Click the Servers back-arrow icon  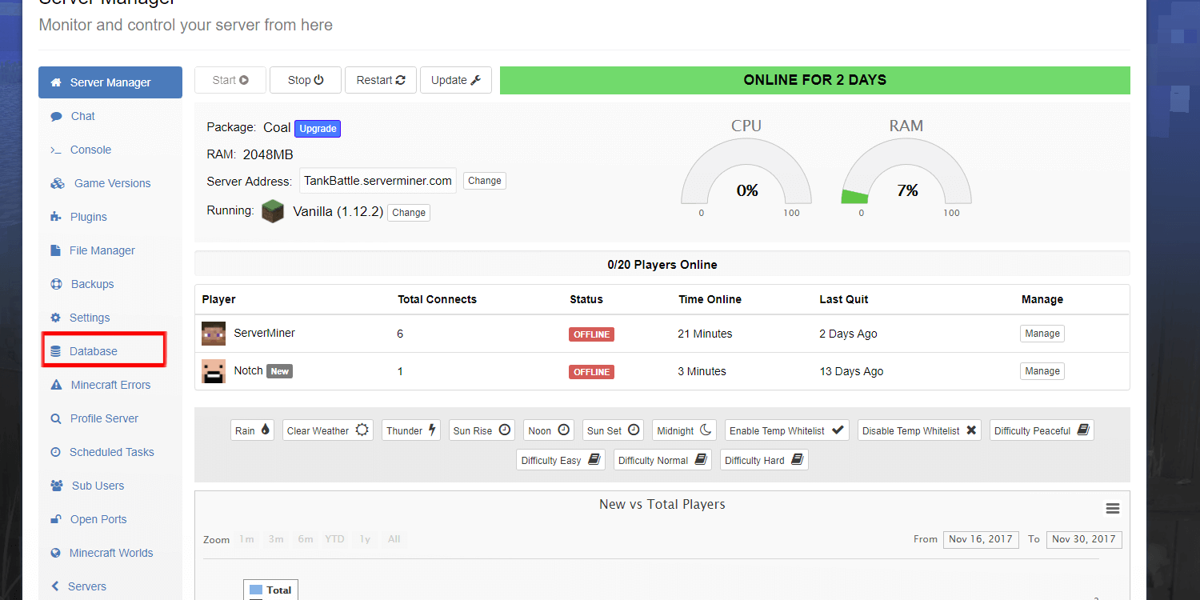(x=55, y=587)
